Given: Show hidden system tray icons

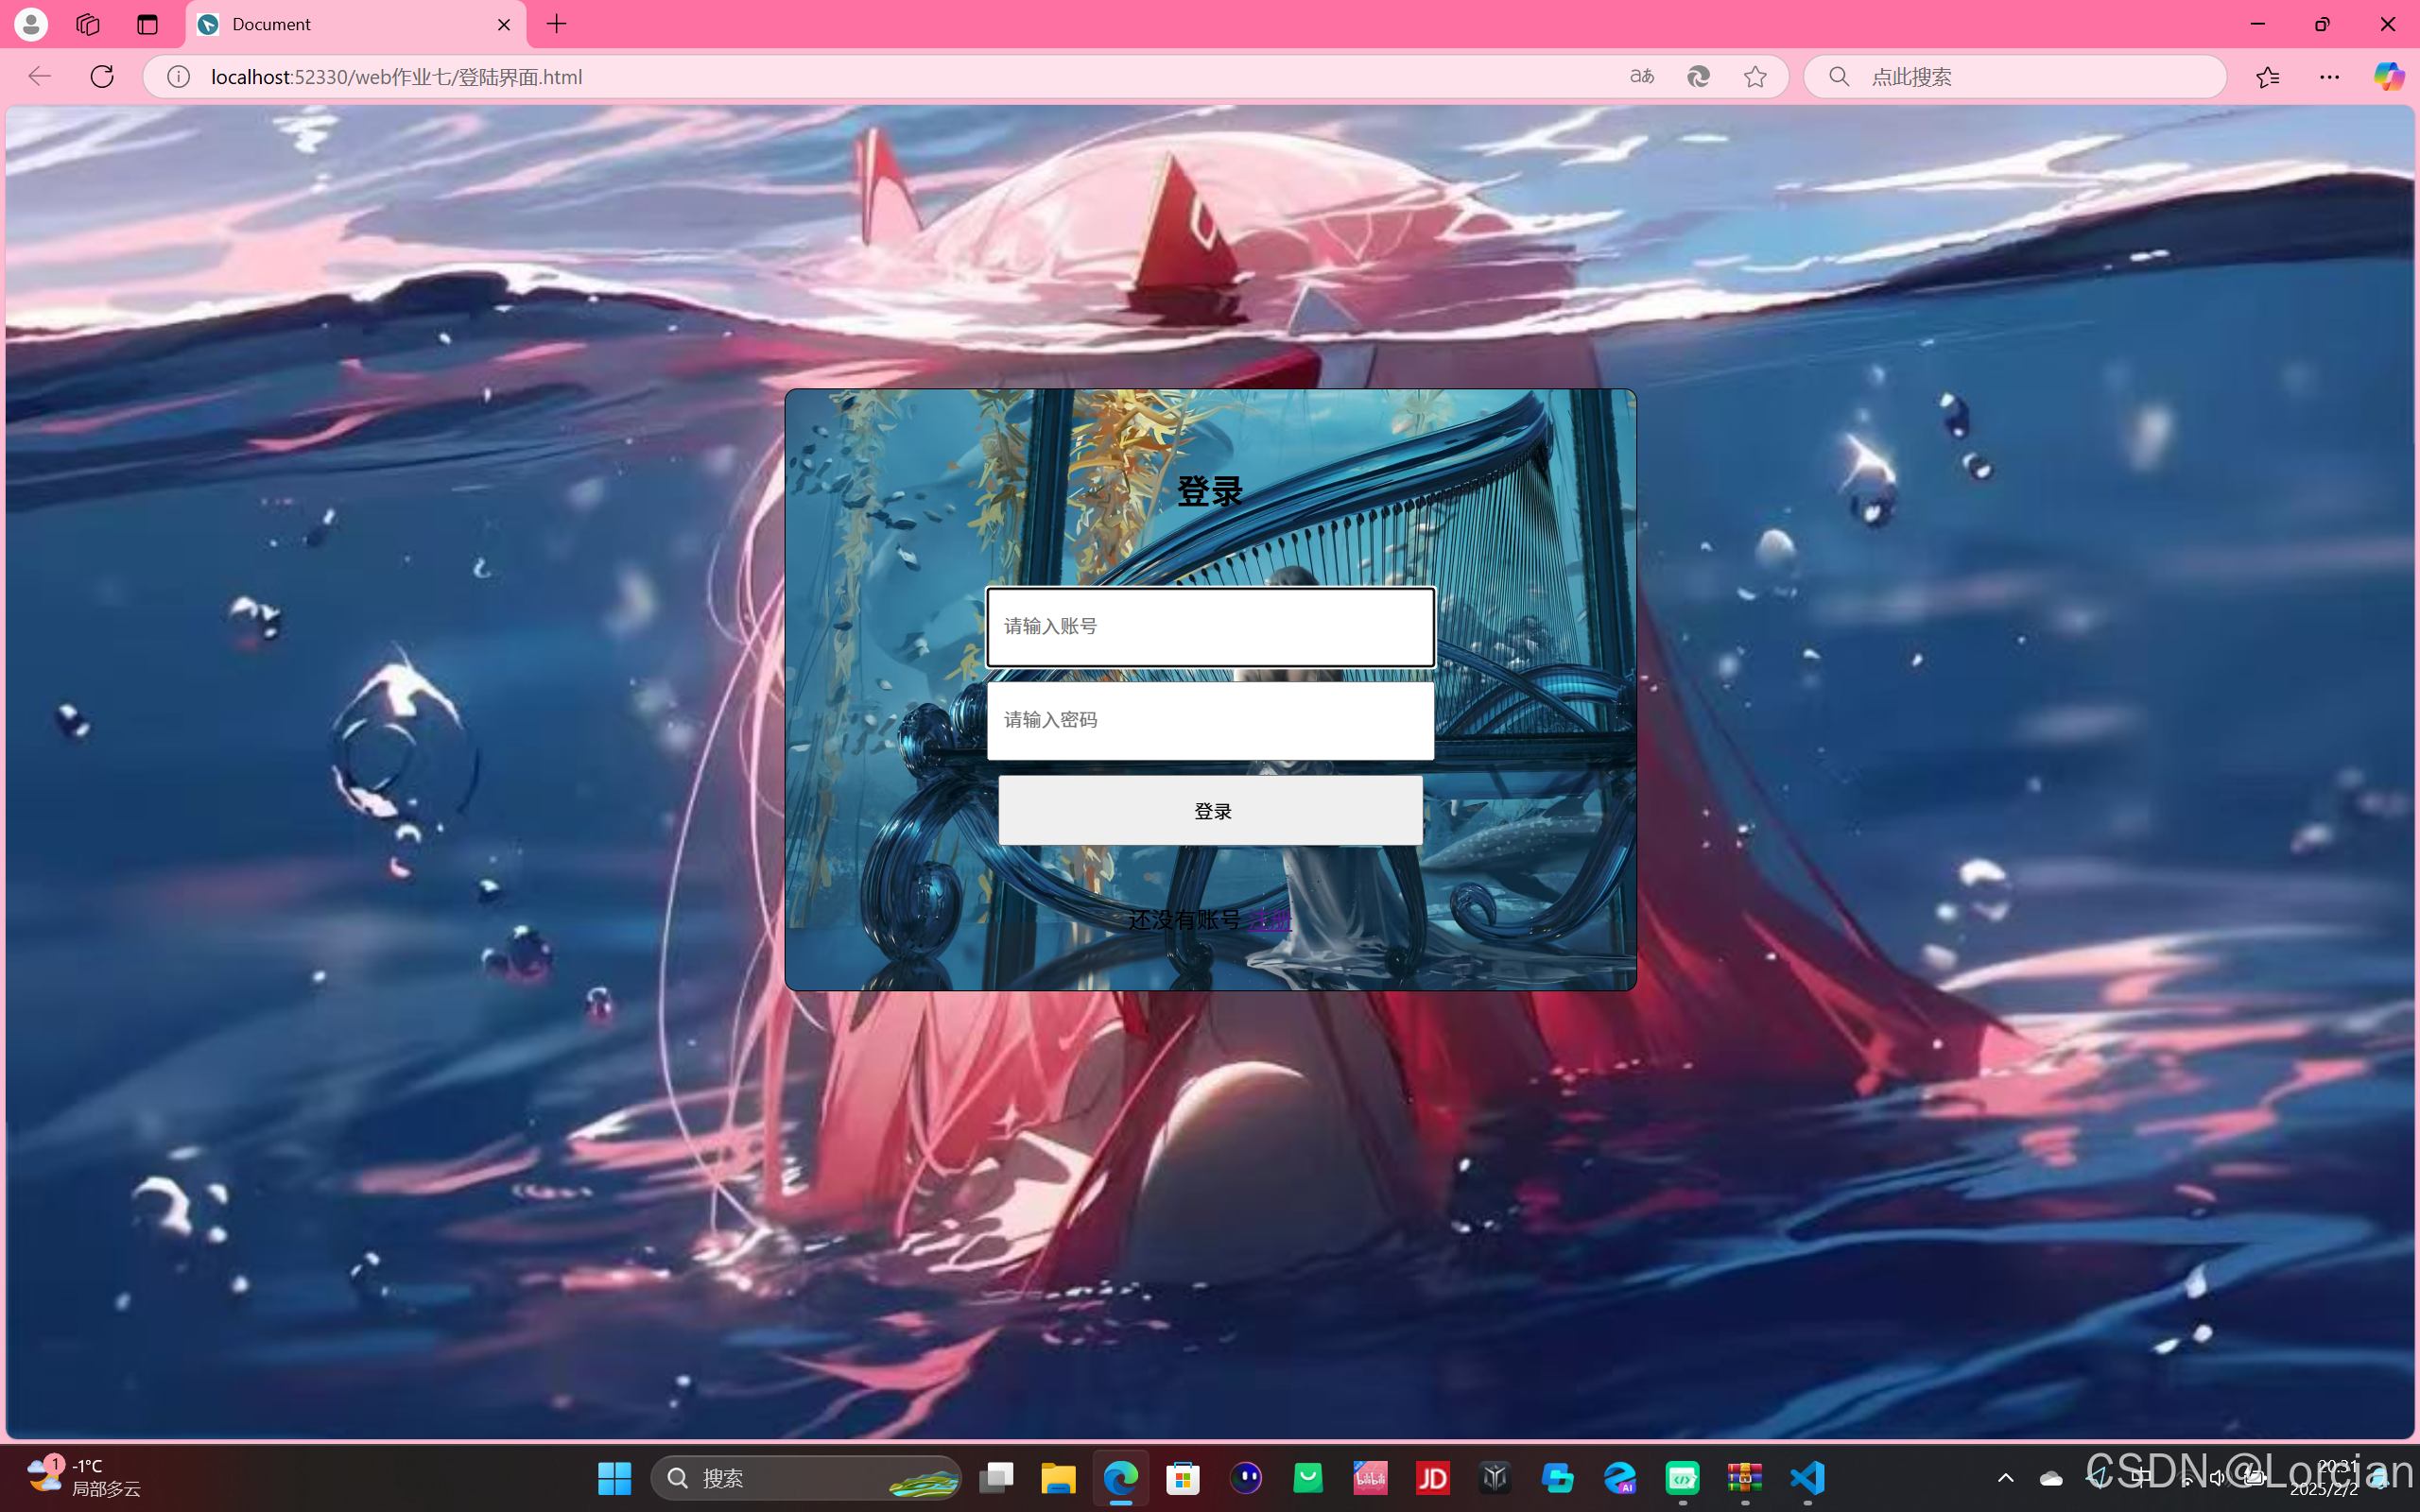Looking at the screenshot, I should point(2005,1478).
